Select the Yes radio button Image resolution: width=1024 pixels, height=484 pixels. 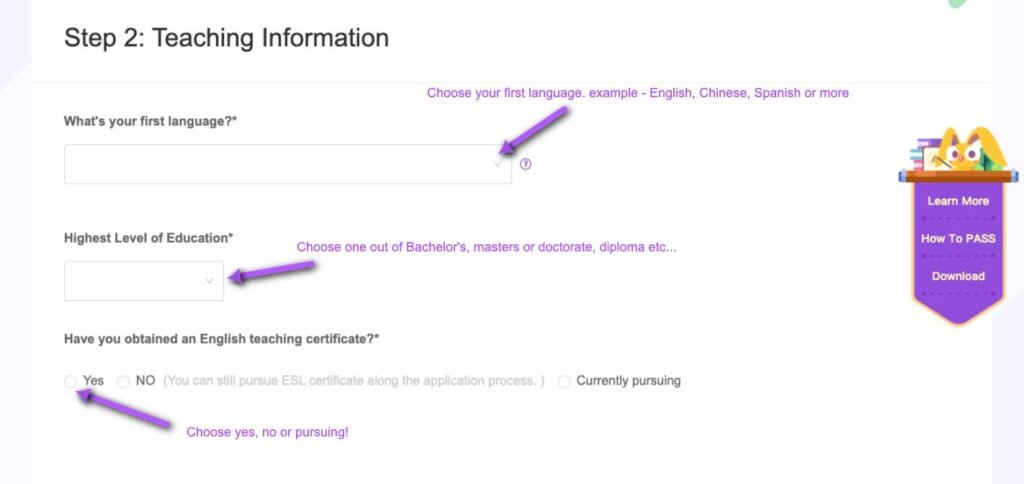tap(70, 381)
